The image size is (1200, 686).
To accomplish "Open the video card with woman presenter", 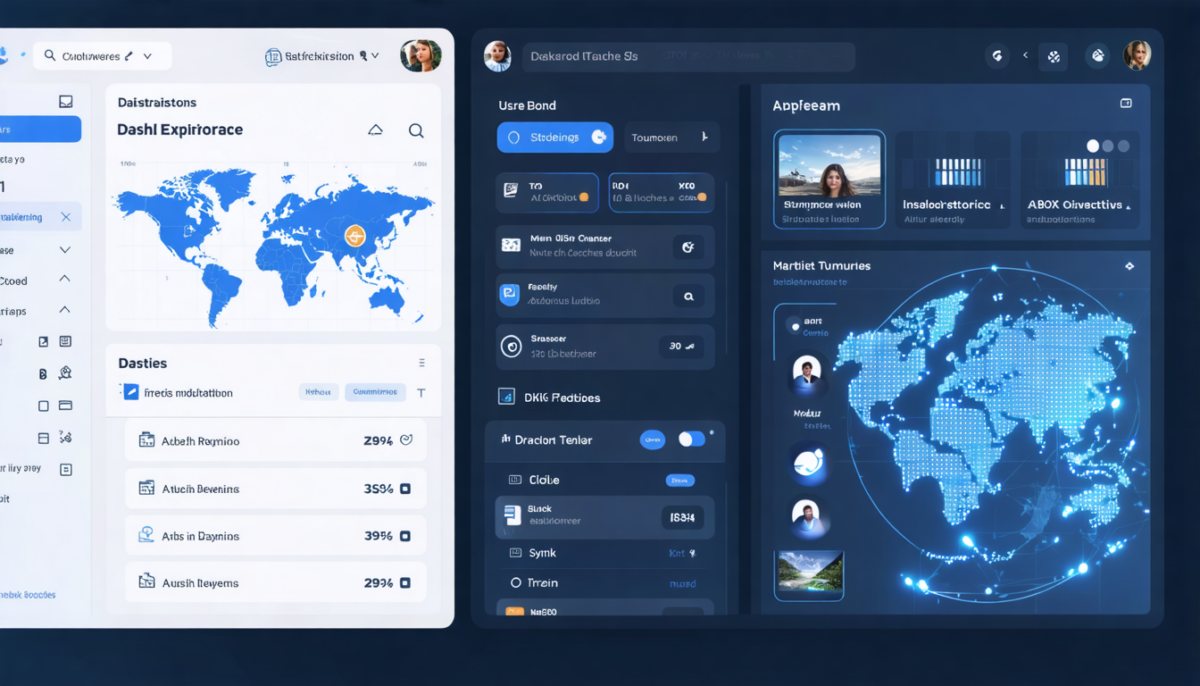I will [x=830, y=179].
